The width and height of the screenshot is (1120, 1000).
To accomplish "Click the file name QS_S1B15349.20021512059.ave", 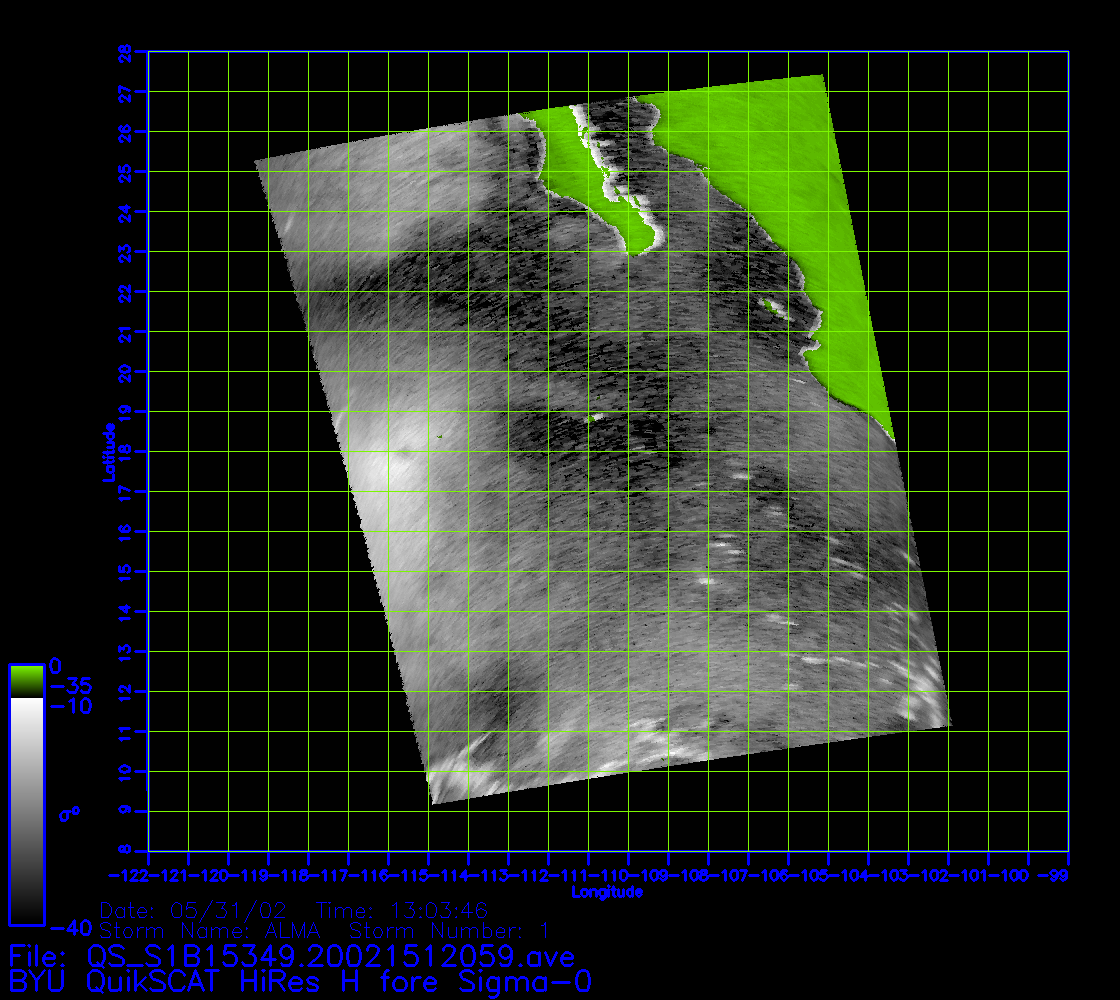I will (x=332, y=957).
